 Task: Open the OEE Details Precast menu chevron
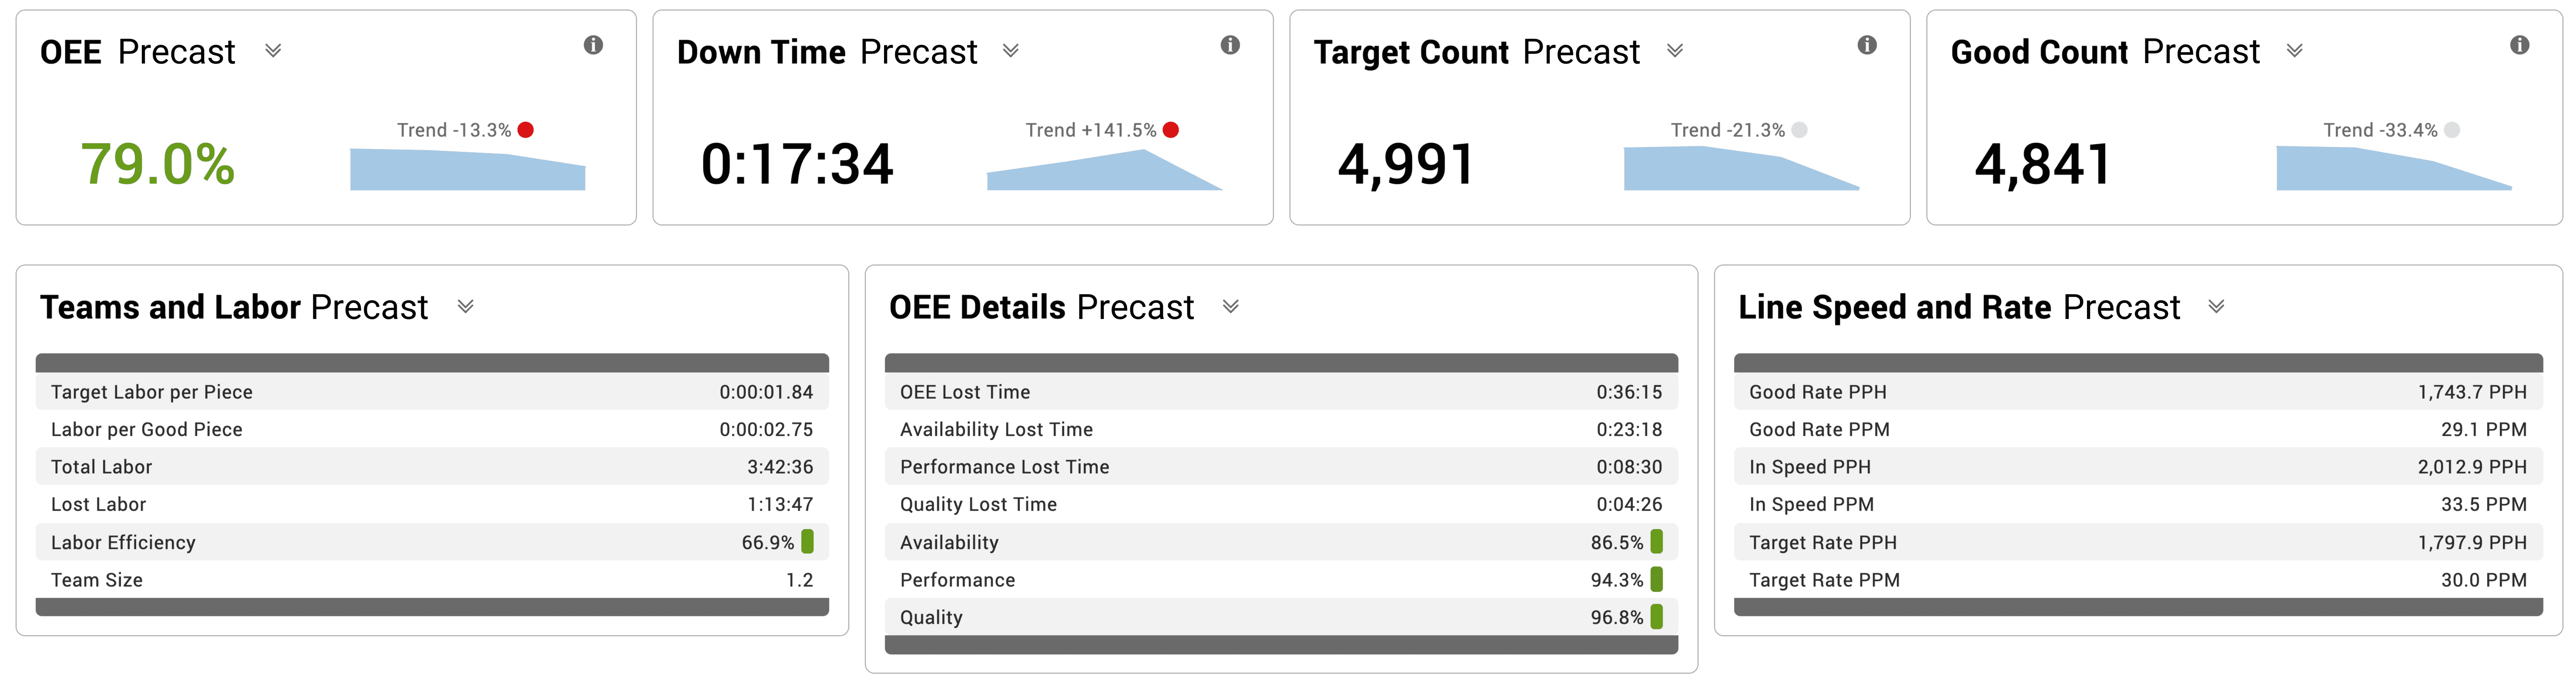click(1231, 307)
